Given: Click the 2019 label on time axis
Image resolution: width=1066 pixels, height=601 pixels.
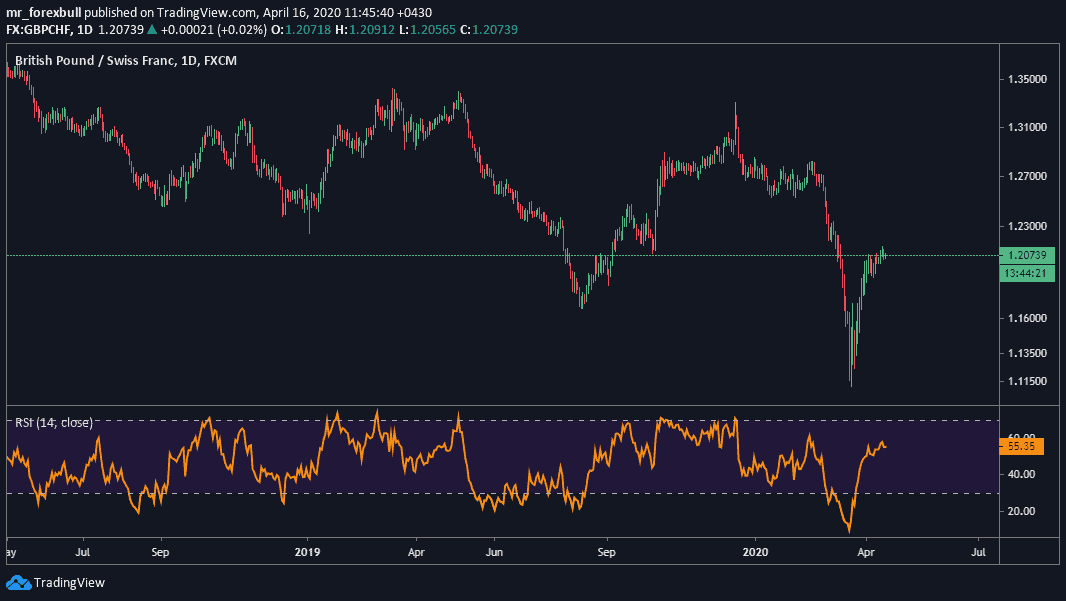Looking at the screenshot, I should click(307, 550).
